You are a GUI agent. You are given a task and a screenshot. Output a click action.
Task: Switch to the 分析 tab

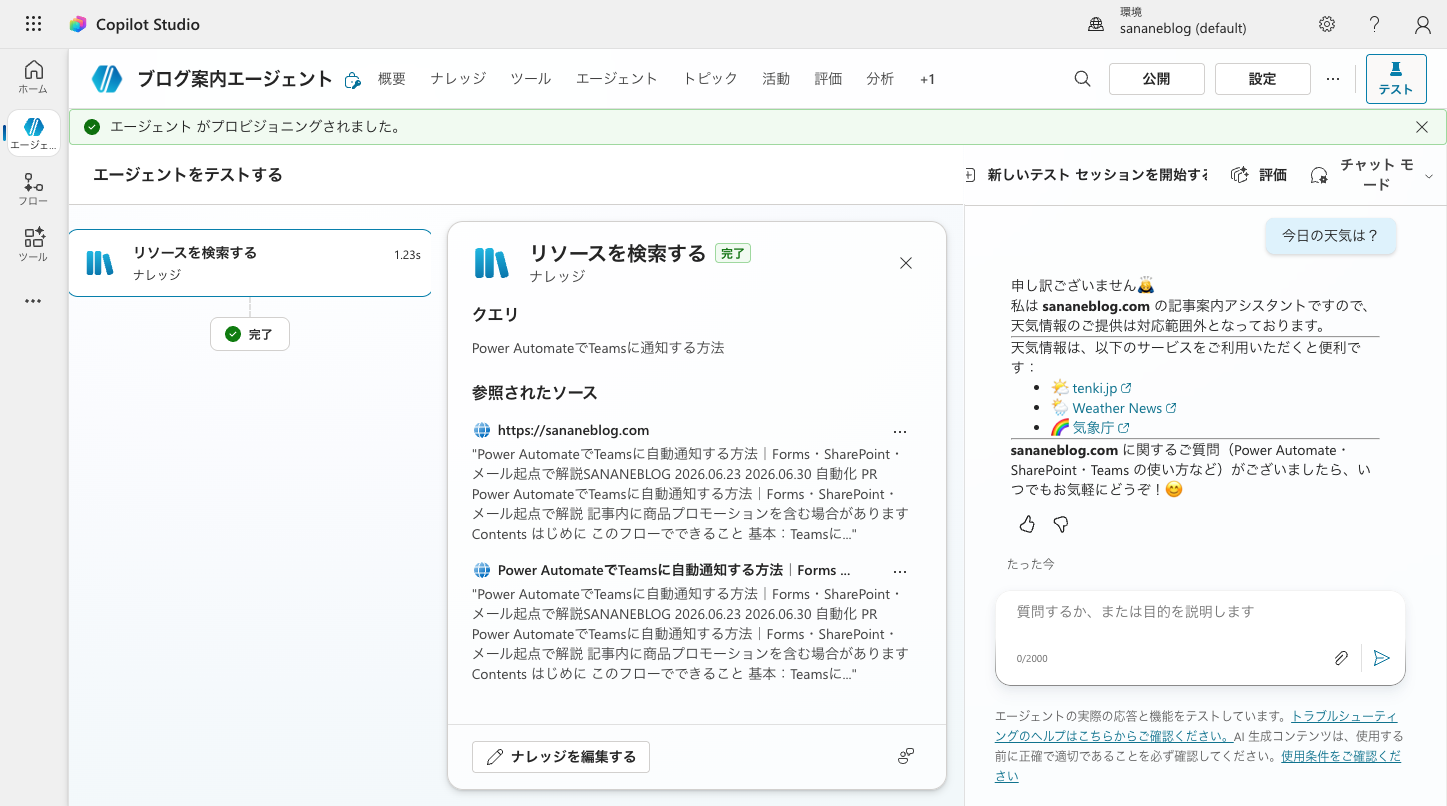coord(880,79)
